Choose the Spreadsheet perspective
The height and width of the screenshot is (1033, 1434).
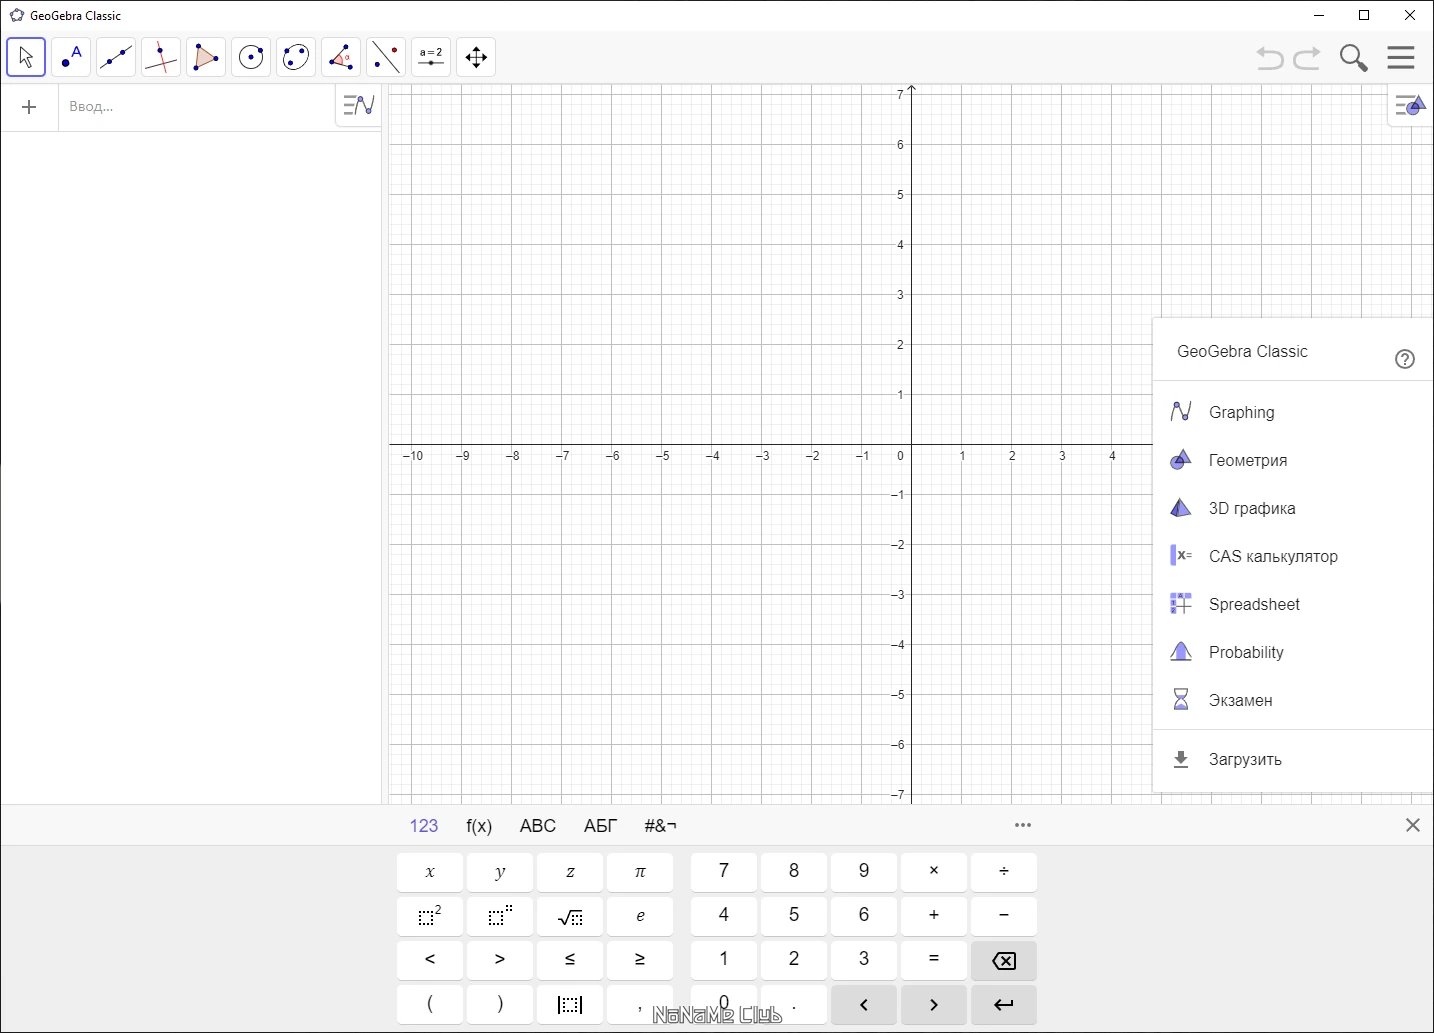click(x=1293, y=604)
